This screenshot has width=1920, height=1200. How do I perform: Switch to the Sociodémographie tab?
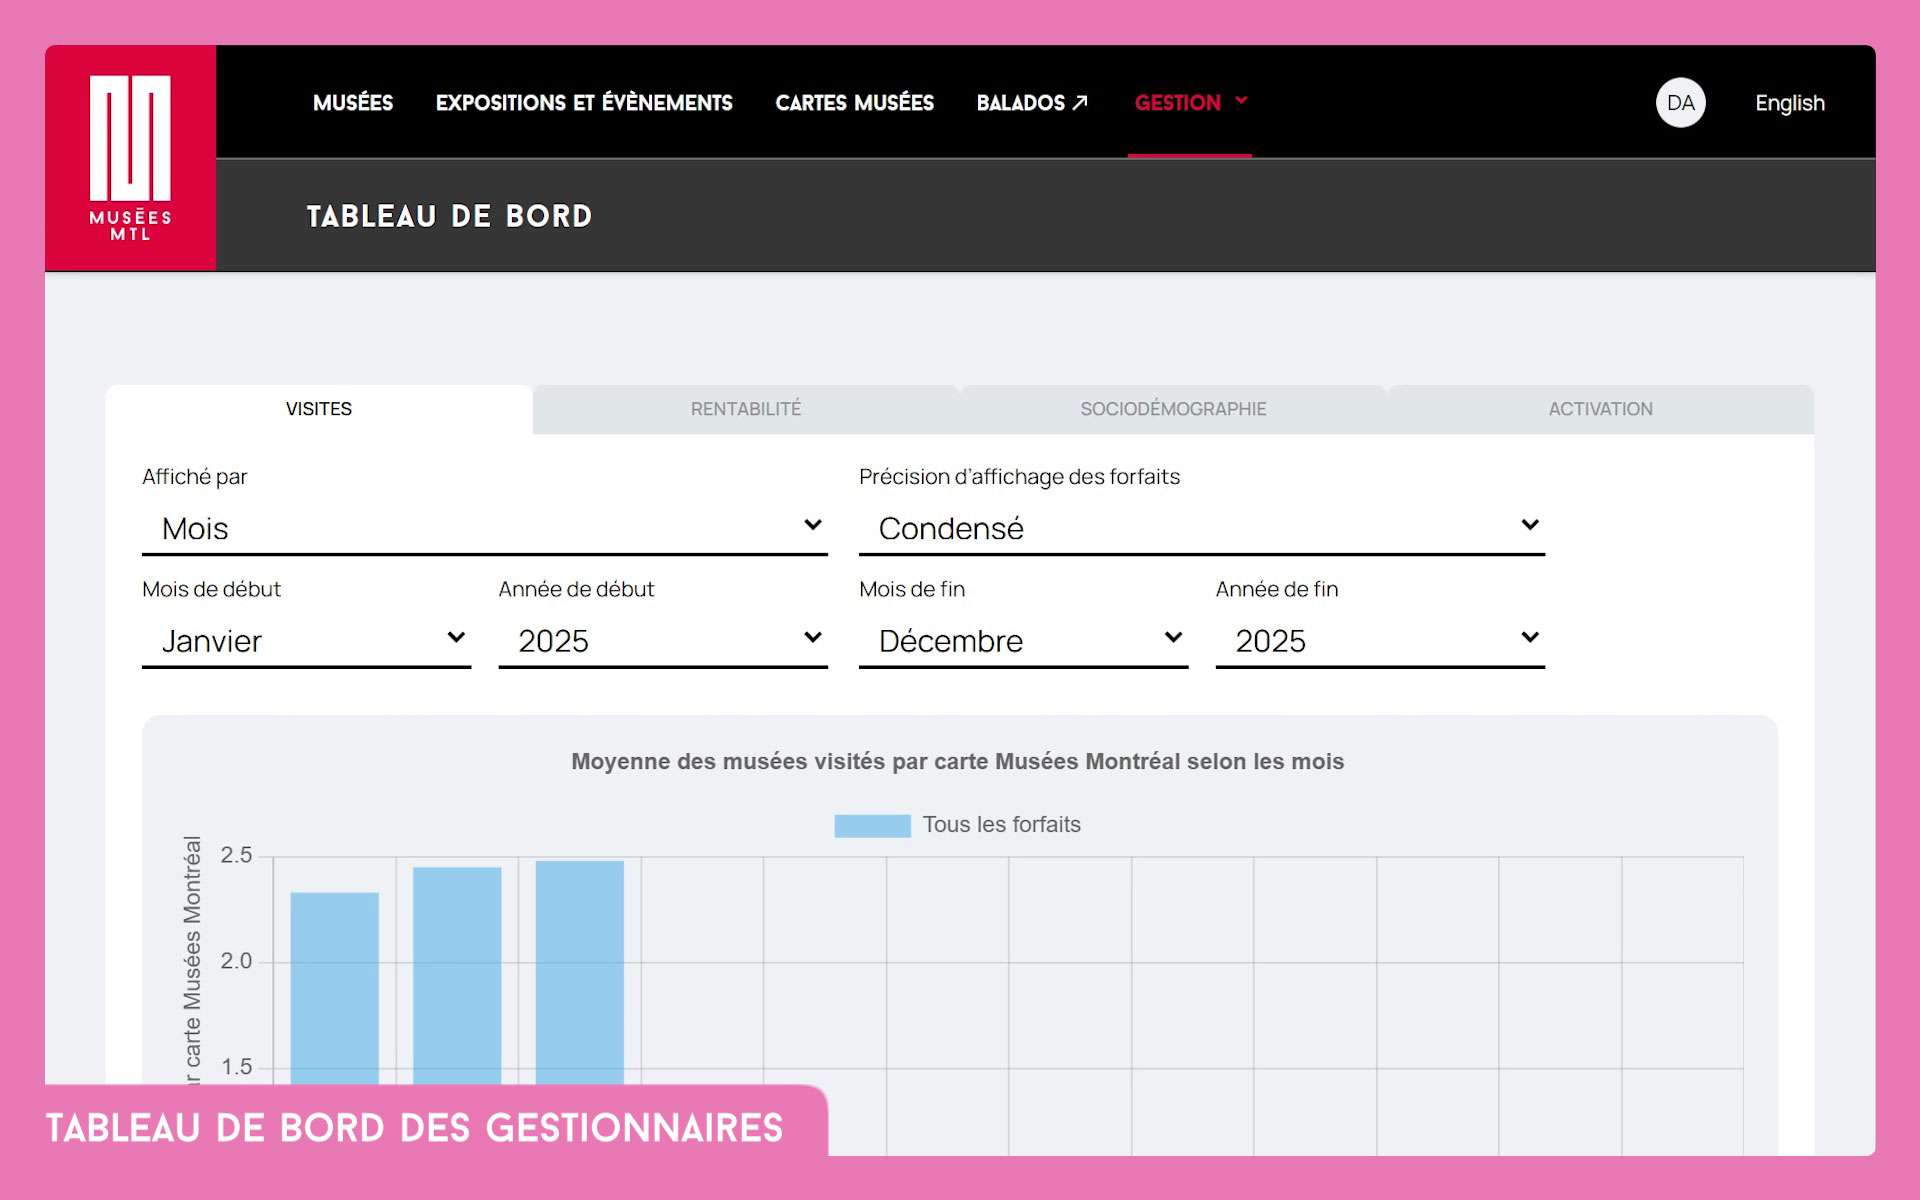click(1173, 409)
